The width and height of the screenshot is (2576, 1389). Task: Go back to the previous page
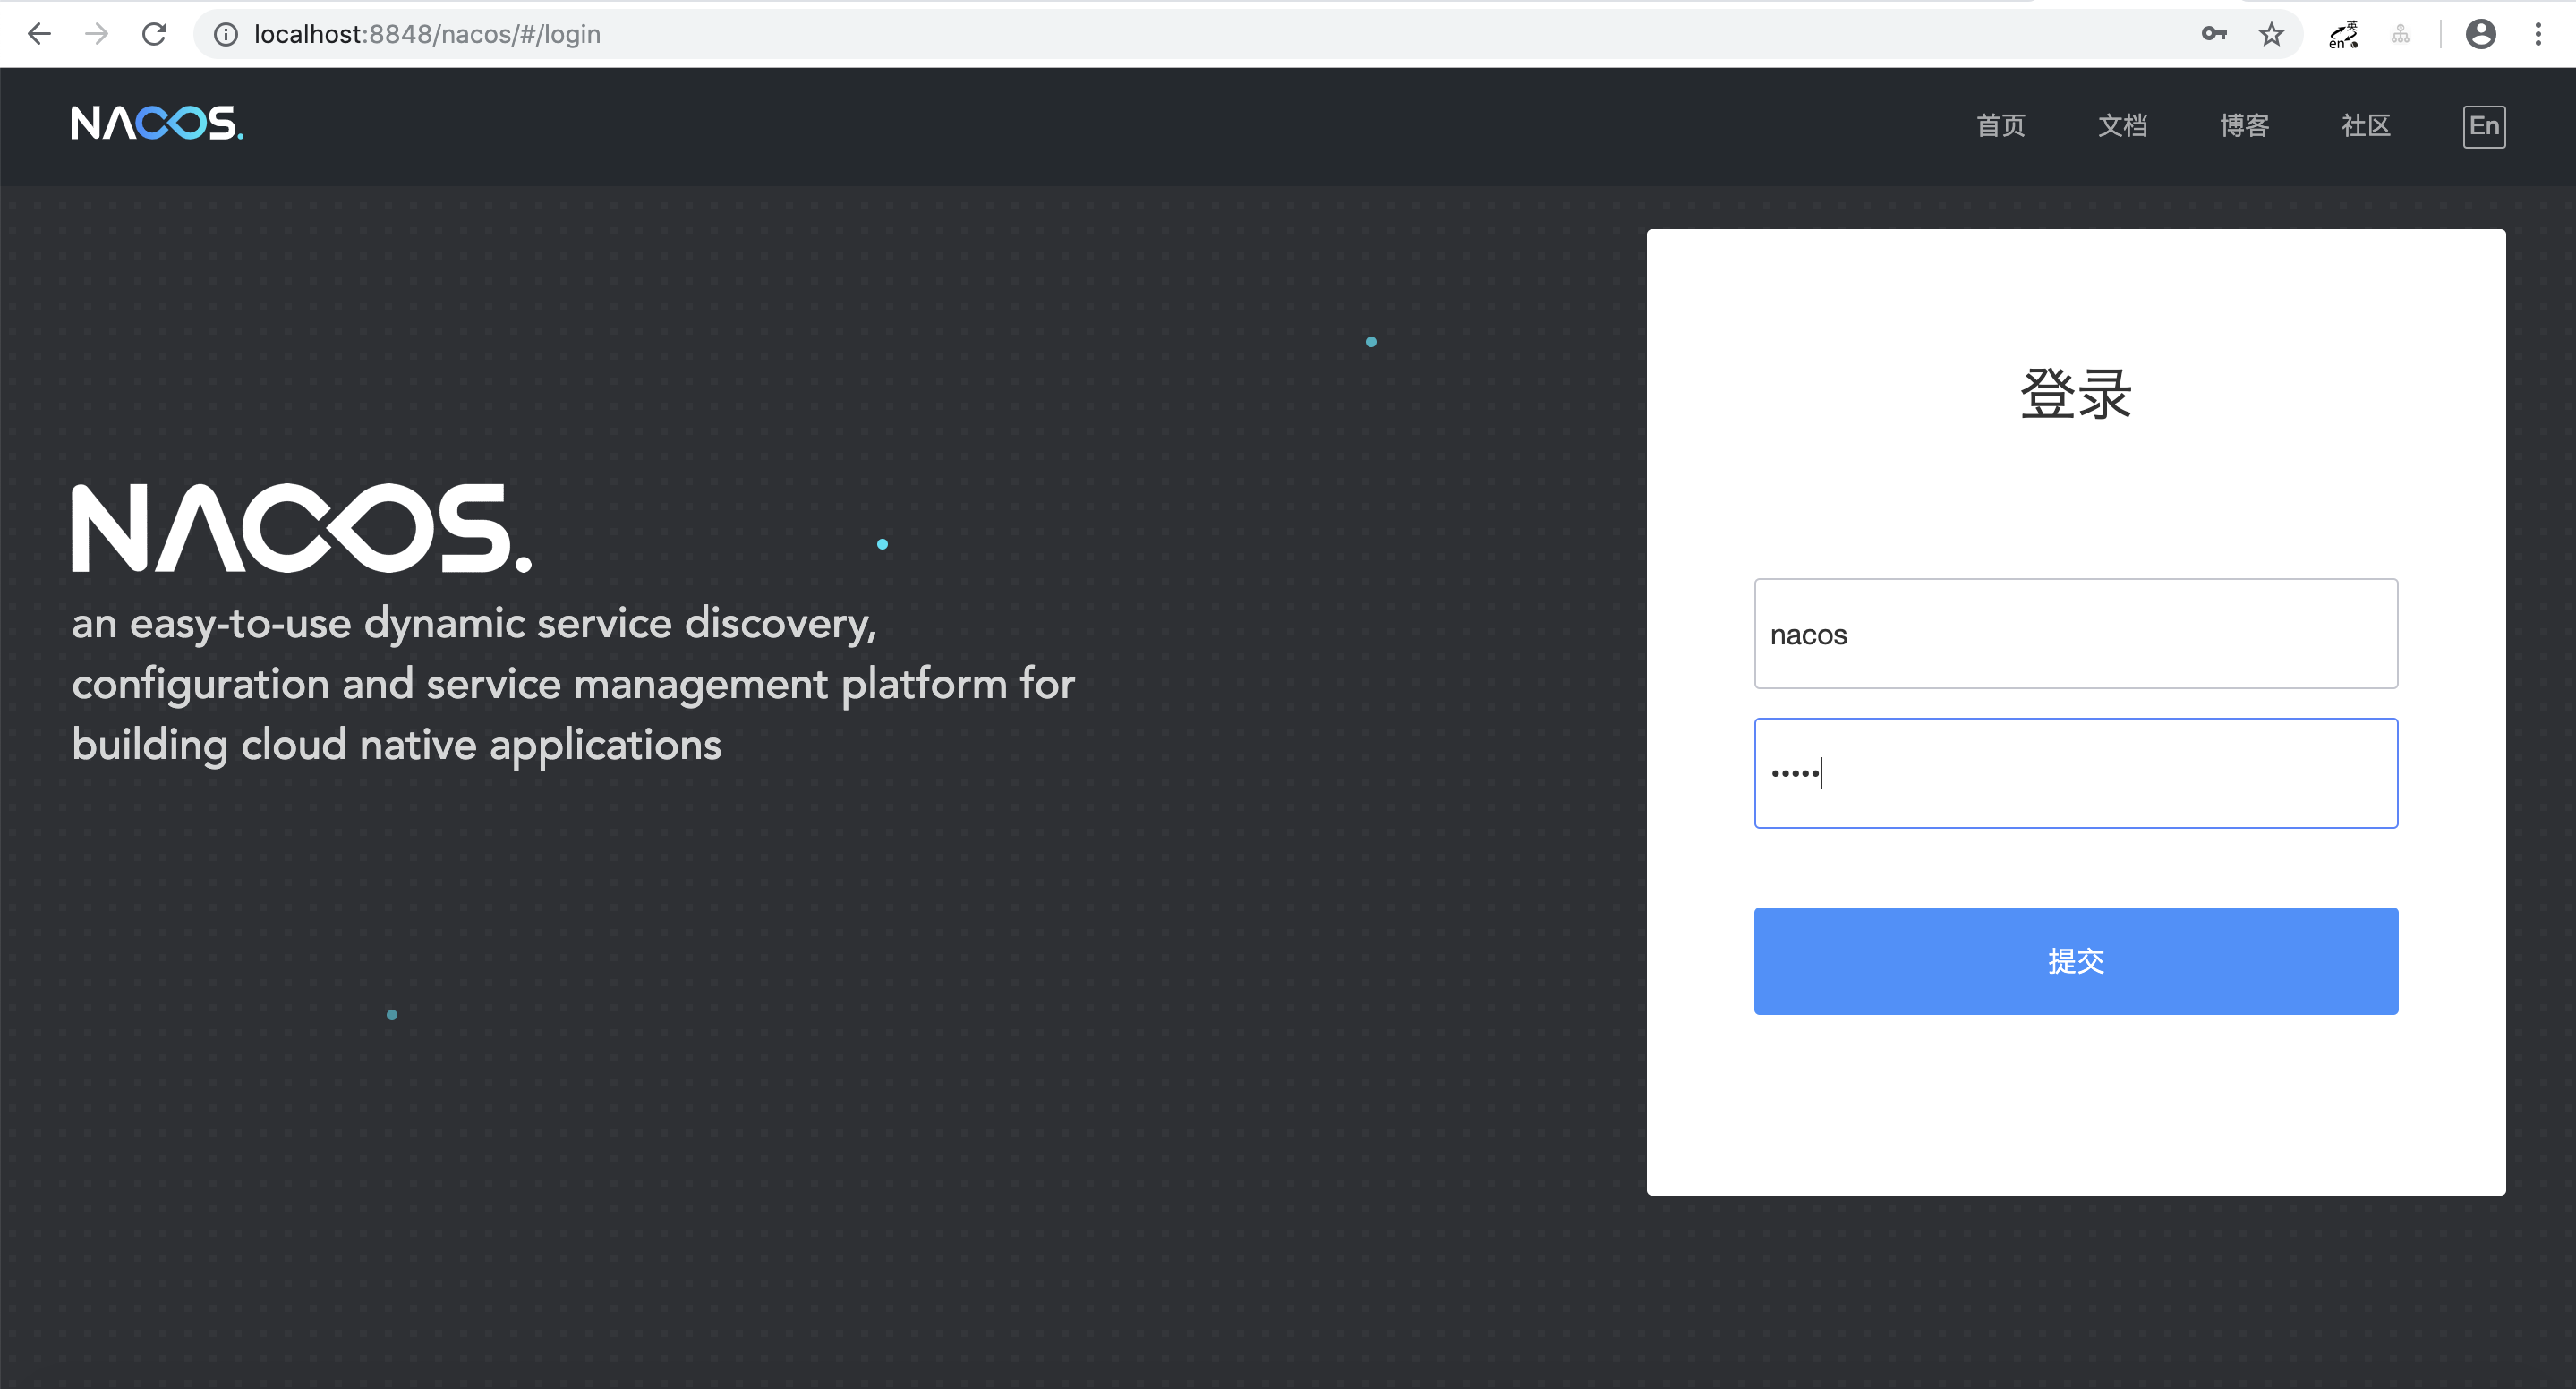point(39,34)
